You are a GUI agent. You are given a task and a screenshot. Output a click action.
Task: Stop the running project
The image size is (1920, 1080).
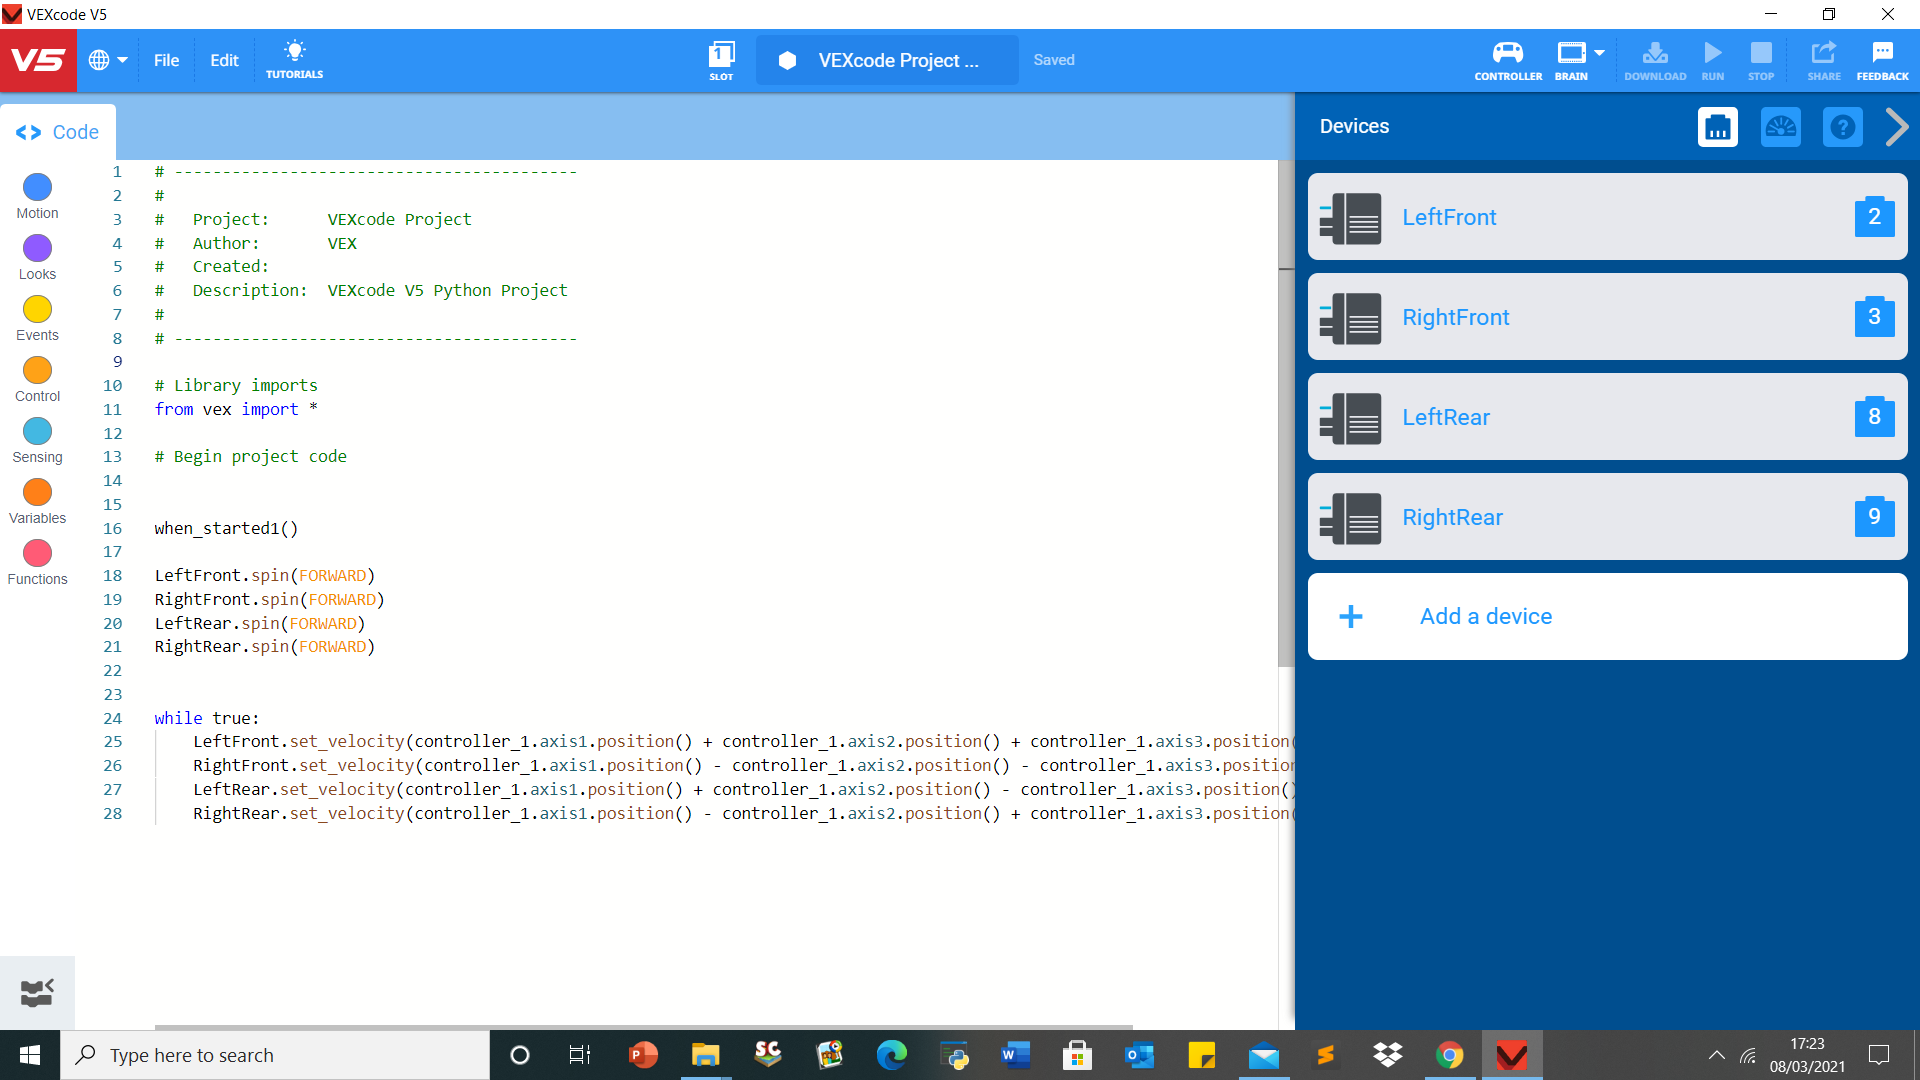tap(1761, 60)
